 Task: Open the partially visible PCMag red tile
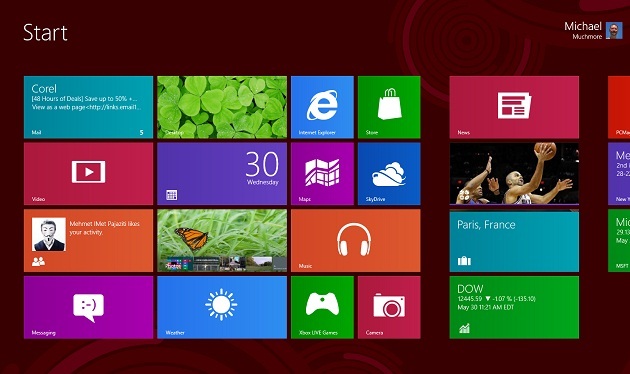pyautogui.click(x=619, y=107)
